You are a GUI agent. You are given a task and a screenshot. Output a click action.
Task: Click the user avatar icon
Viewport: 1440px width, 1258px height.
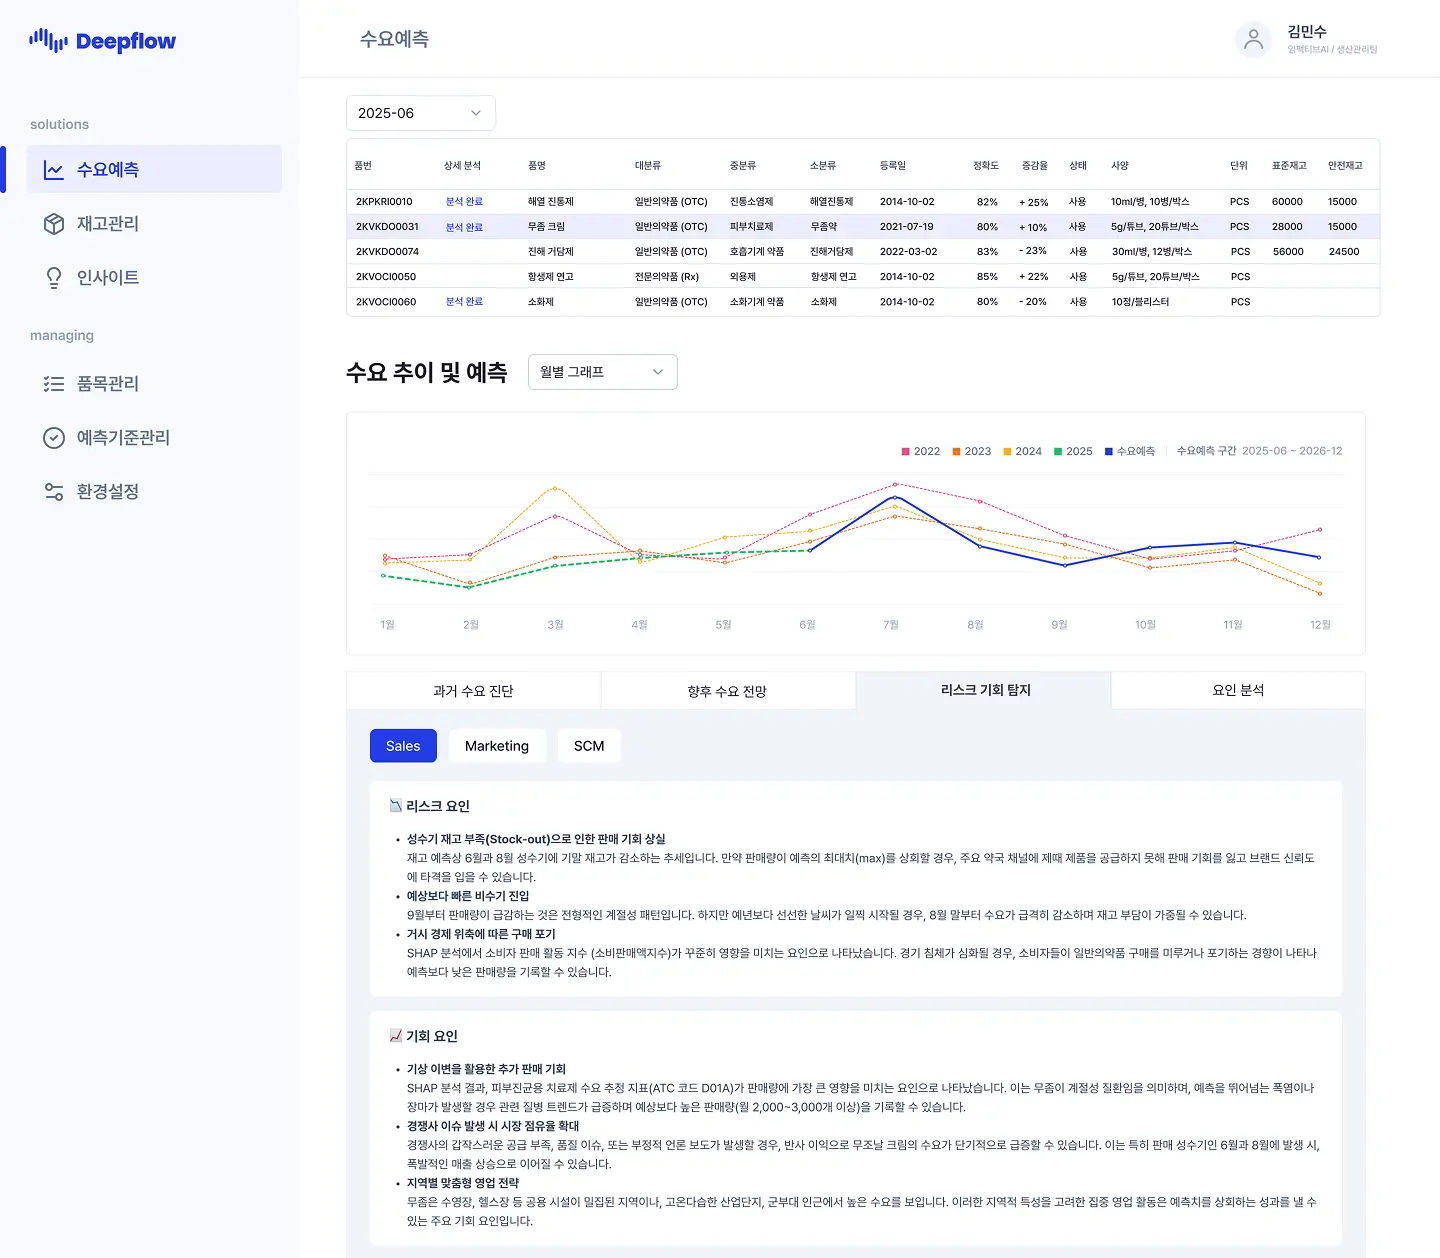click(x=1253, y=40)
